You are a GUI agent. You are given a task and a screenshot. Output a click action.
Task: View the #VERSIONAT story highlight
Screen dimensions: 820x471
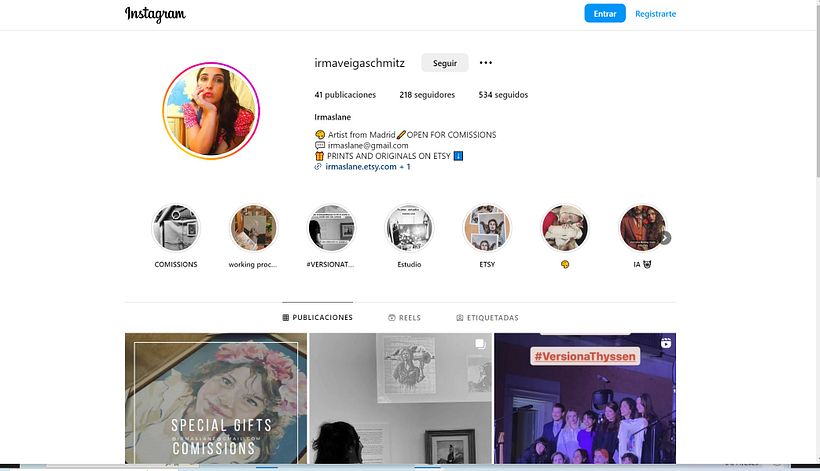click(331, 228)
